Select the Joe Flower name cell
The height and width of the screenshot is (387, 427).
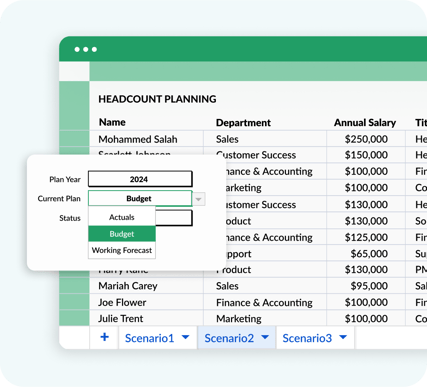(147, 302)
